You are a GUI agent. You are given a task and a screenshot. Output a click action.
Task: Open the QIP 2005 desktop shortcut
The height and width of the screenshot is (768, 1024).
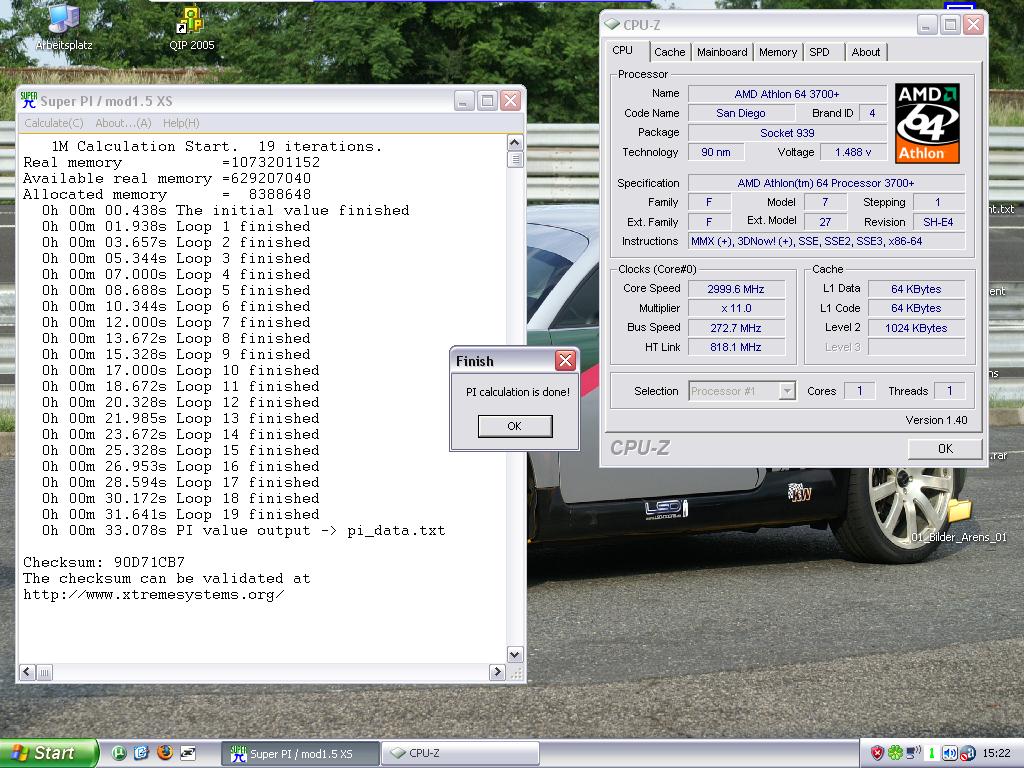(191, 28)
